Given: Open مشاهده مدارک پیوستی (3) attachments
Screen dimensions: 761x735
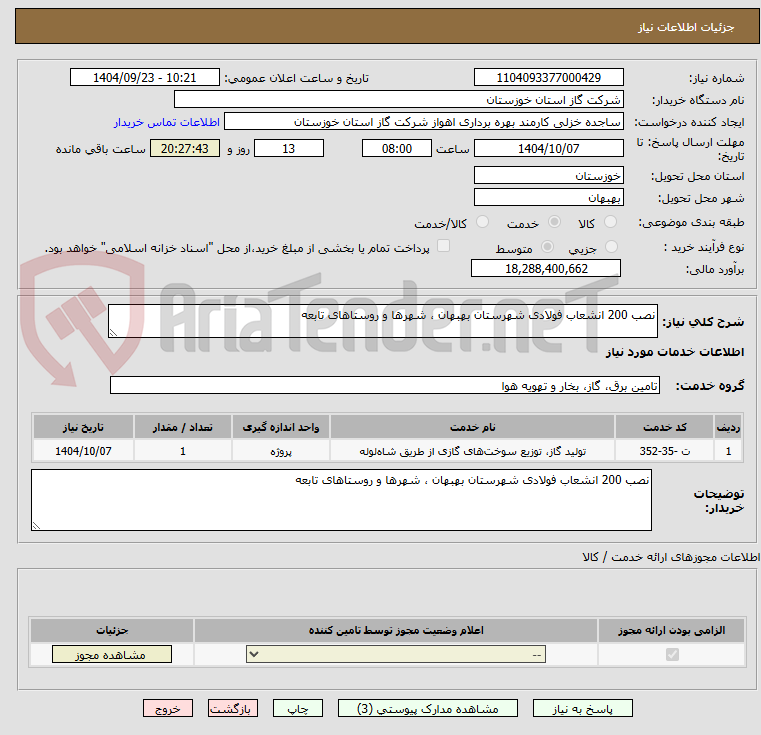Looking at the screenshot, I should coord(428,708).
